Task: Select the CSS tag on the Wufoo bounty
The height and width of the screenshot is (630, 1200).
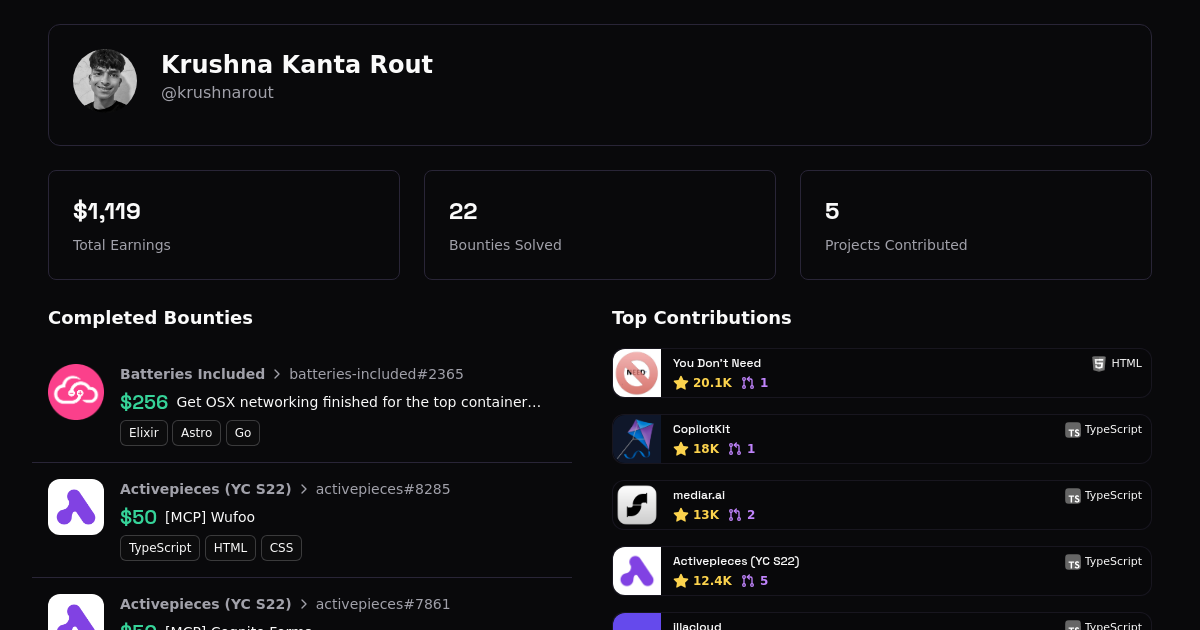Action: click(281, 548)
